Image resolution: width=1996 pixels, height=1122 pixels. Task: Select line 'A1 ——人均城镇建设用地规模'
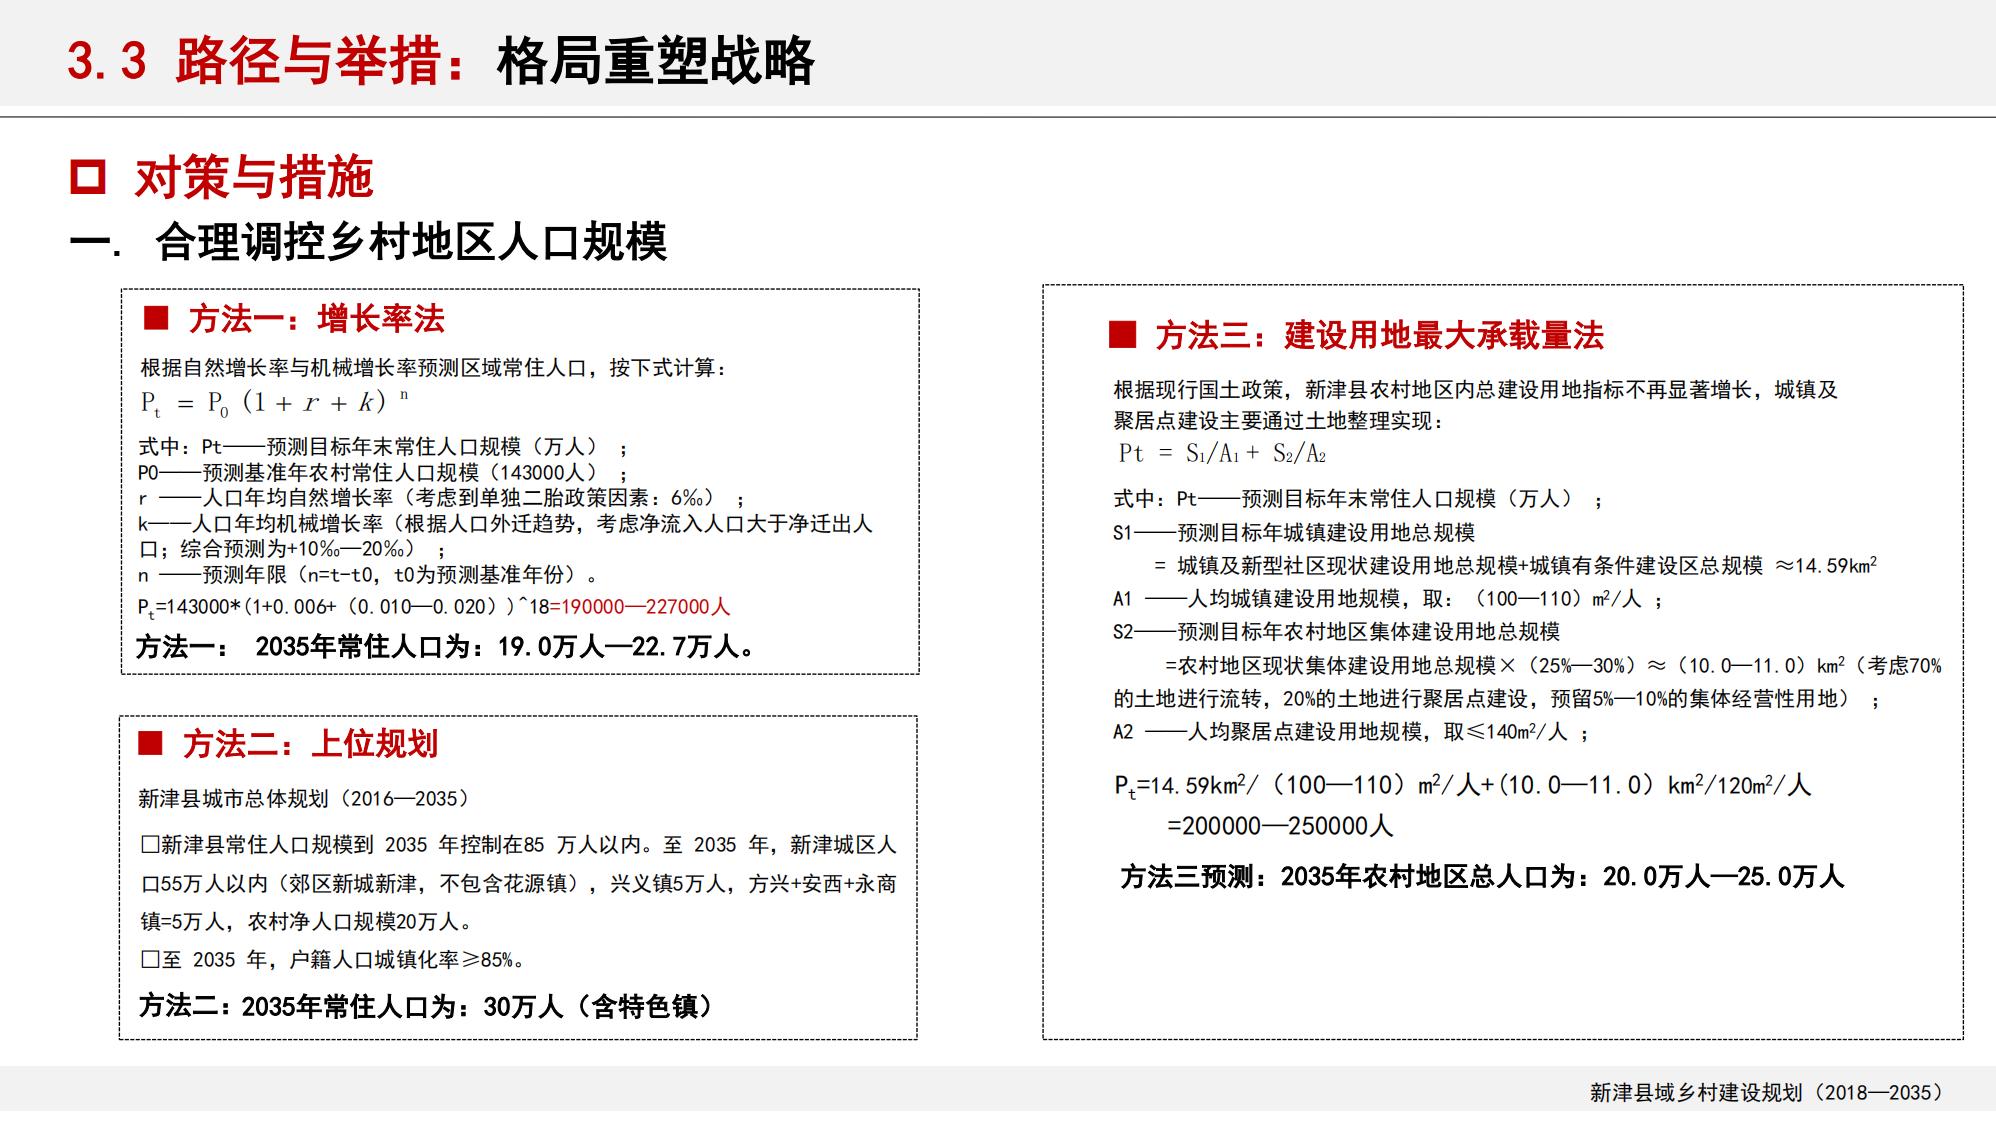click(1388, 599)
